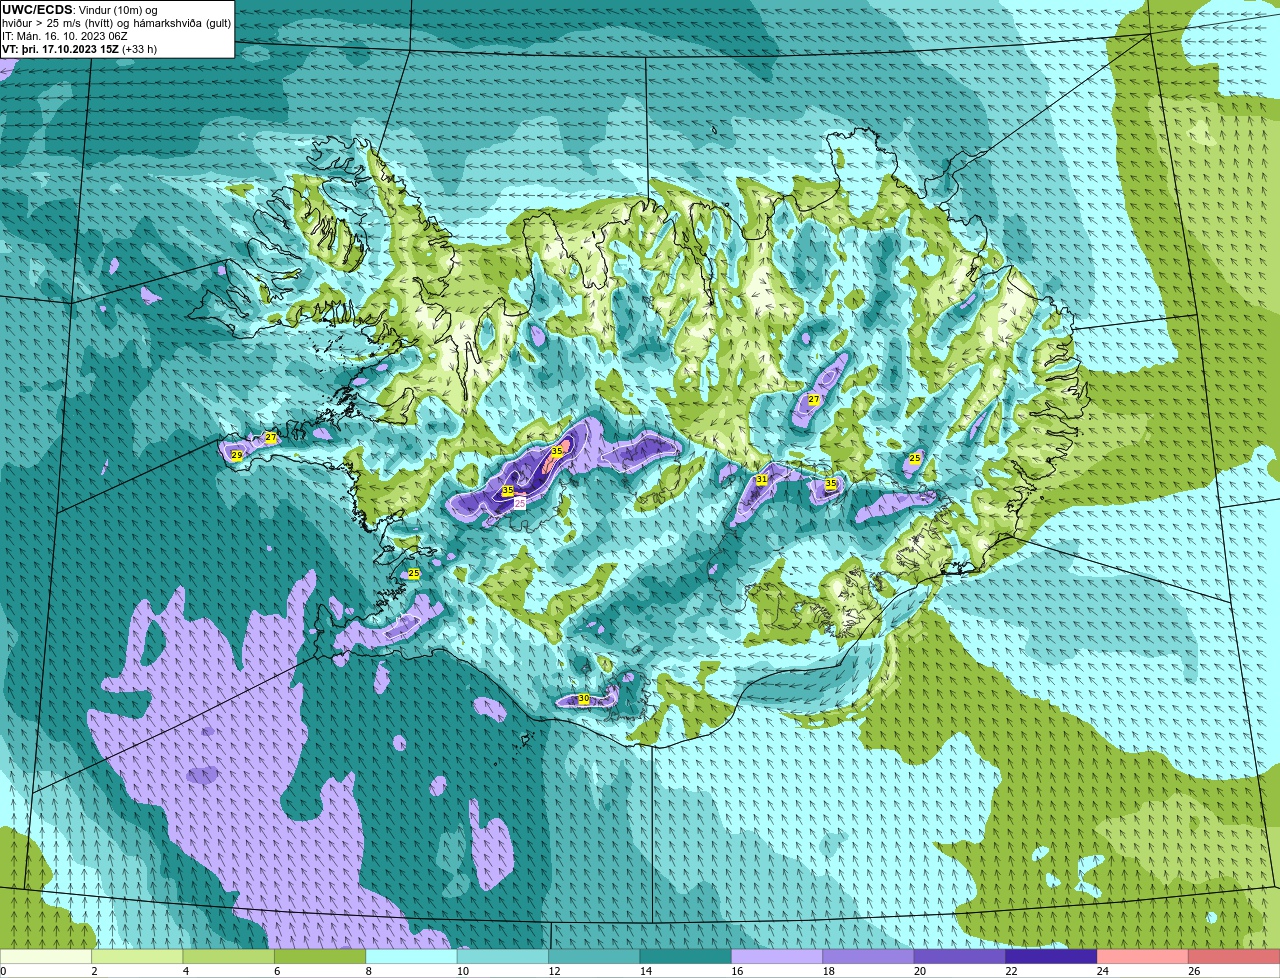The width and height of the screenshot is (1280, 978).
Task: Select the 16–18 m/s lavender legend swatch
Action: 777,957
